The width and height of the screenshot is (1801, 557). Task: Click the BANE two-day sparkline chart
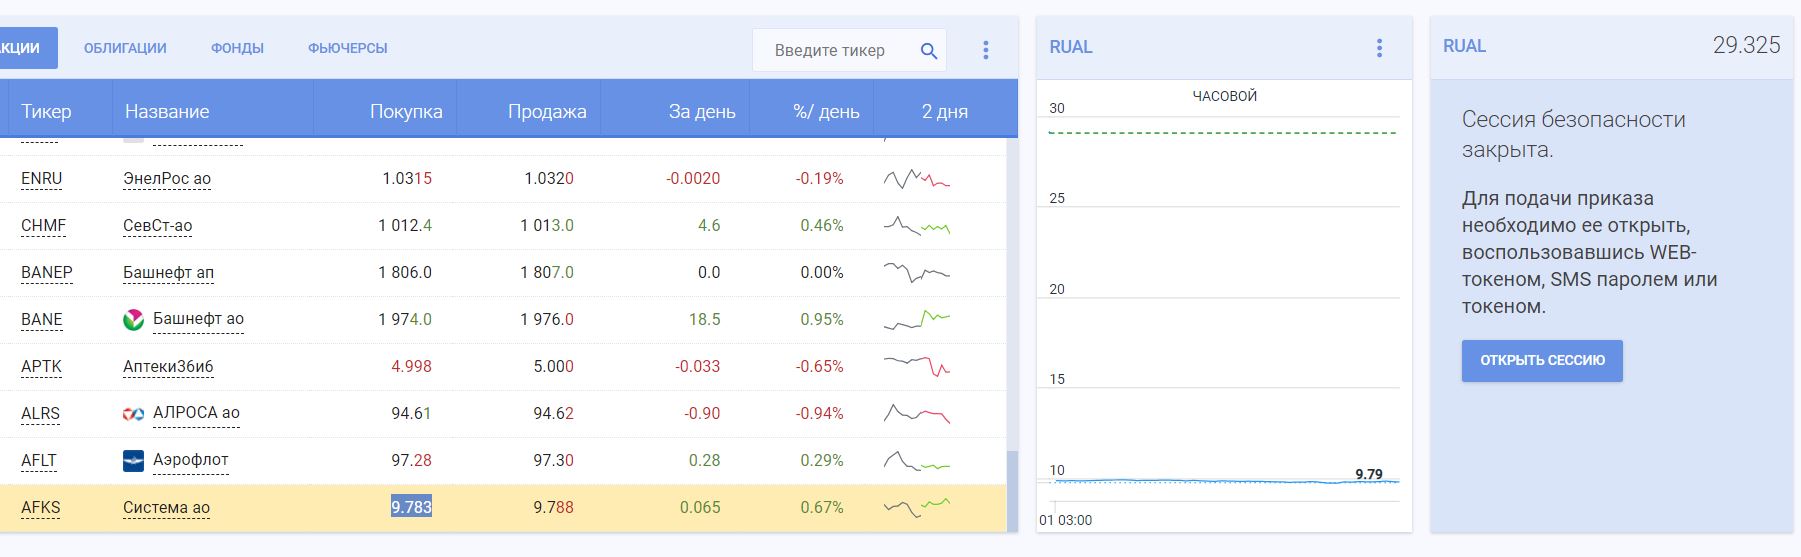(x=917, y=320)
